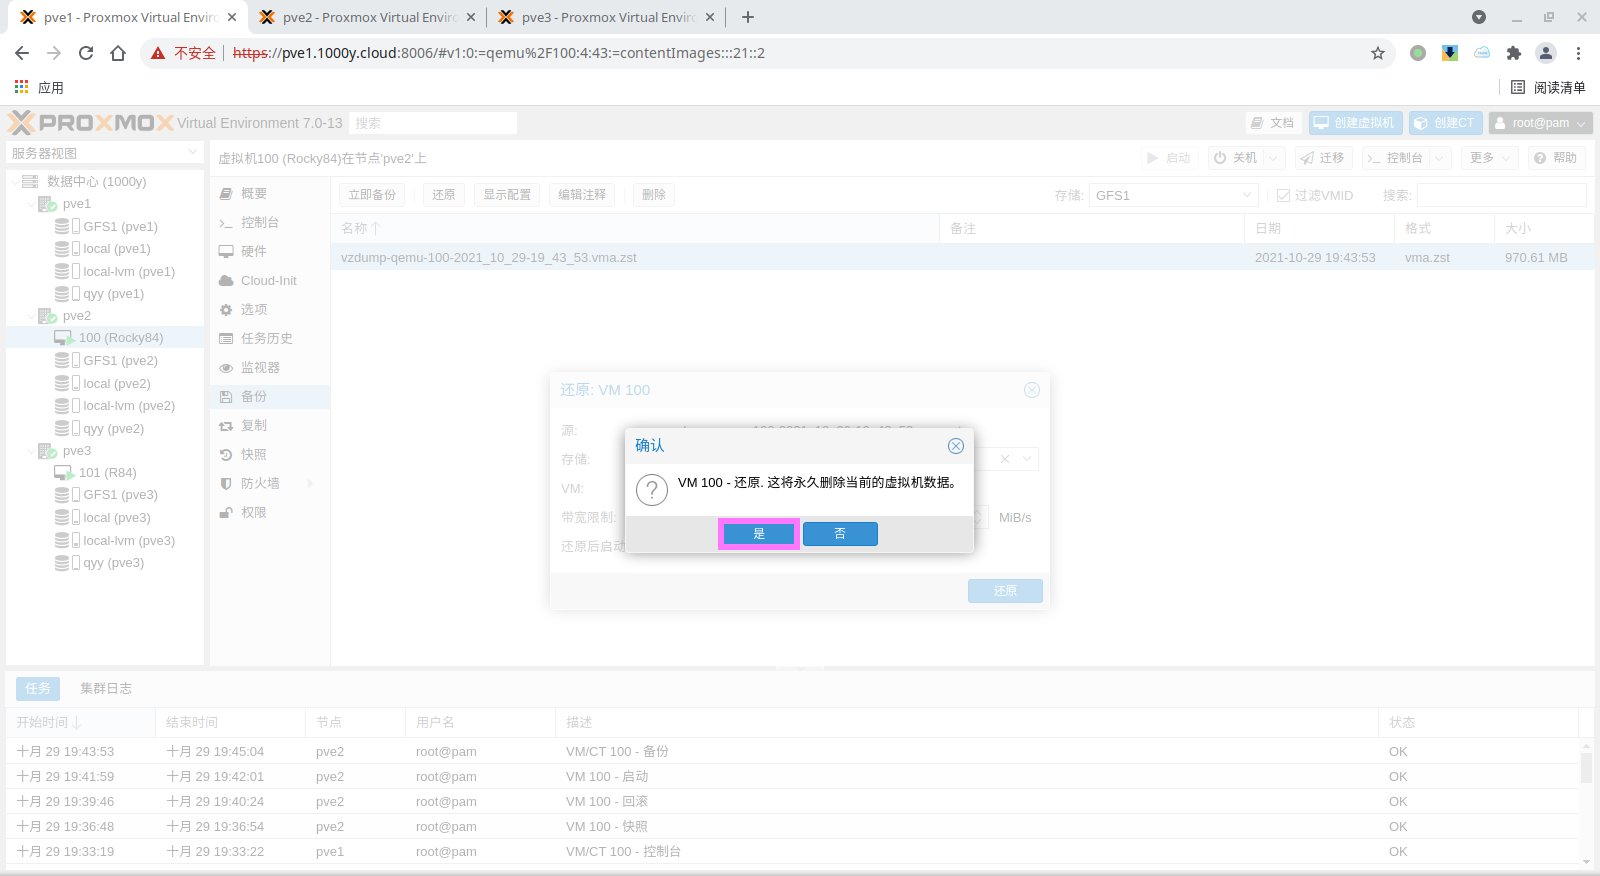Switch to the 集群日志 tab
Screen dimensions: 1600x876
click(x=106, y=688)
